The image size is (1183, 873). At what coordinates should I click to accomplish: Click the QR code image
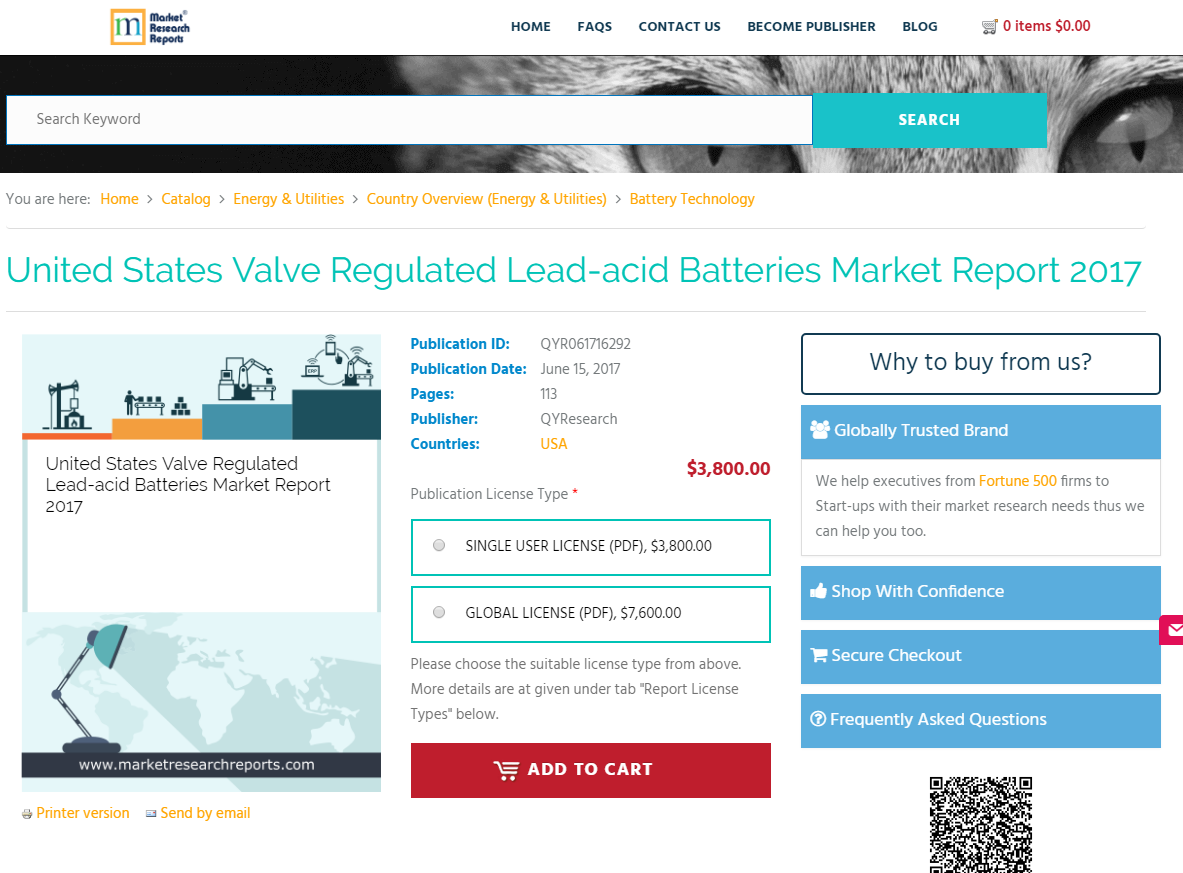(x=980, y=825)
